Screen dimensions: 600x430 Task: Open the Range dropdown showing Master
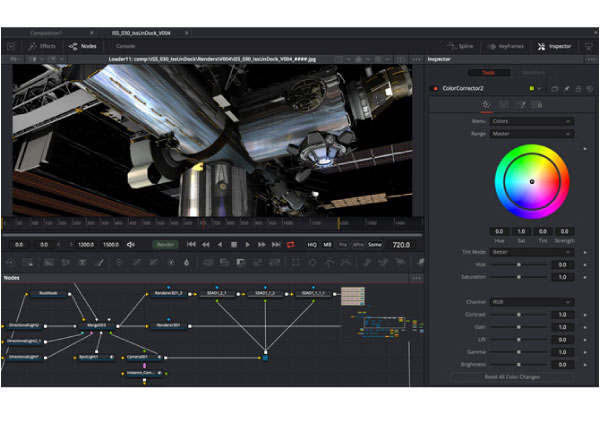(x=532, y=134)
